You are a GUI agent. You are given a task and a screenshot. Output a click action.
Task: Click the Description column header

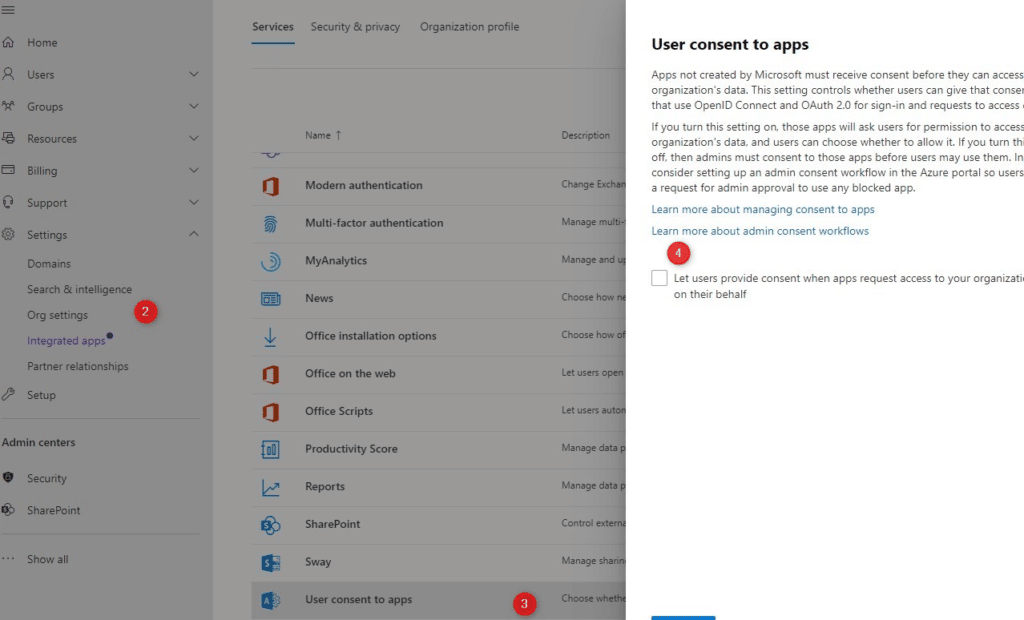586,135
